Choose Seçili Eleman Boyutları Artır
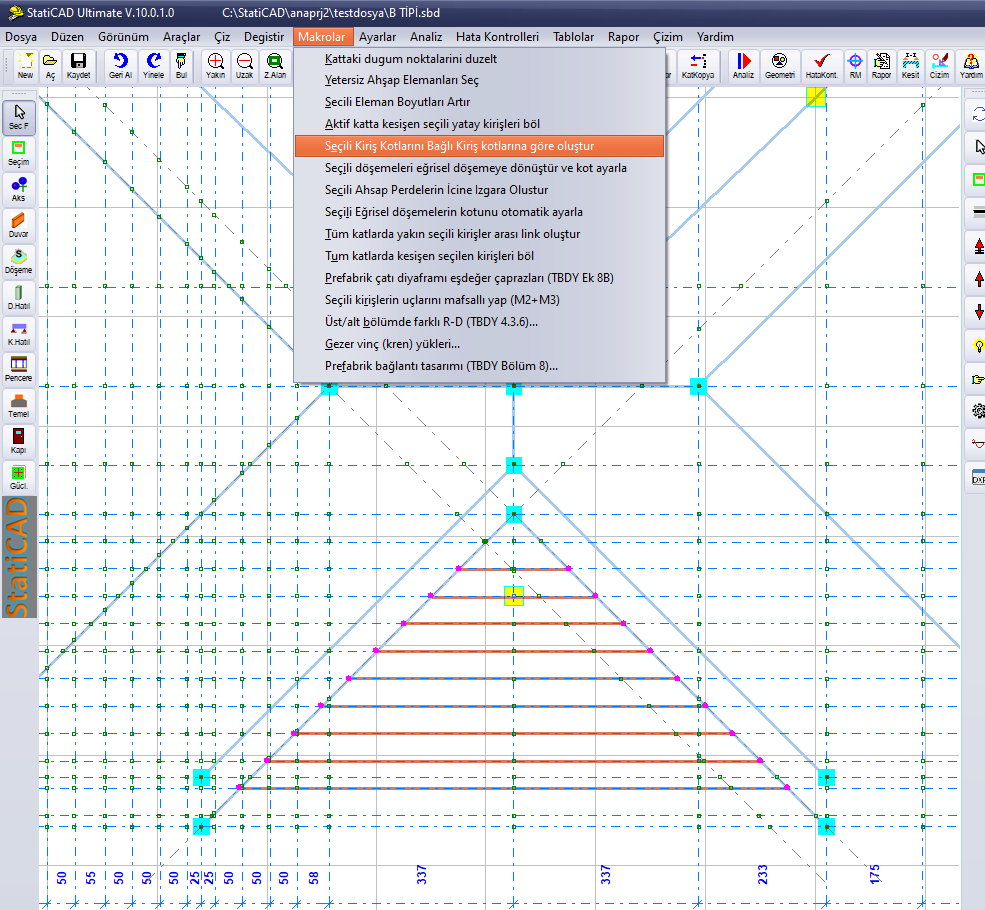Viewport: 985px width, 910px height. (479, 102)
